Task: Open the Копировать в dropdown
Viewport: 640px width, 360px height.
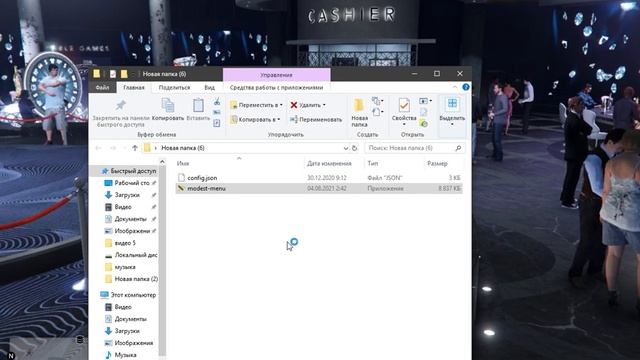Action: [256, 120]
